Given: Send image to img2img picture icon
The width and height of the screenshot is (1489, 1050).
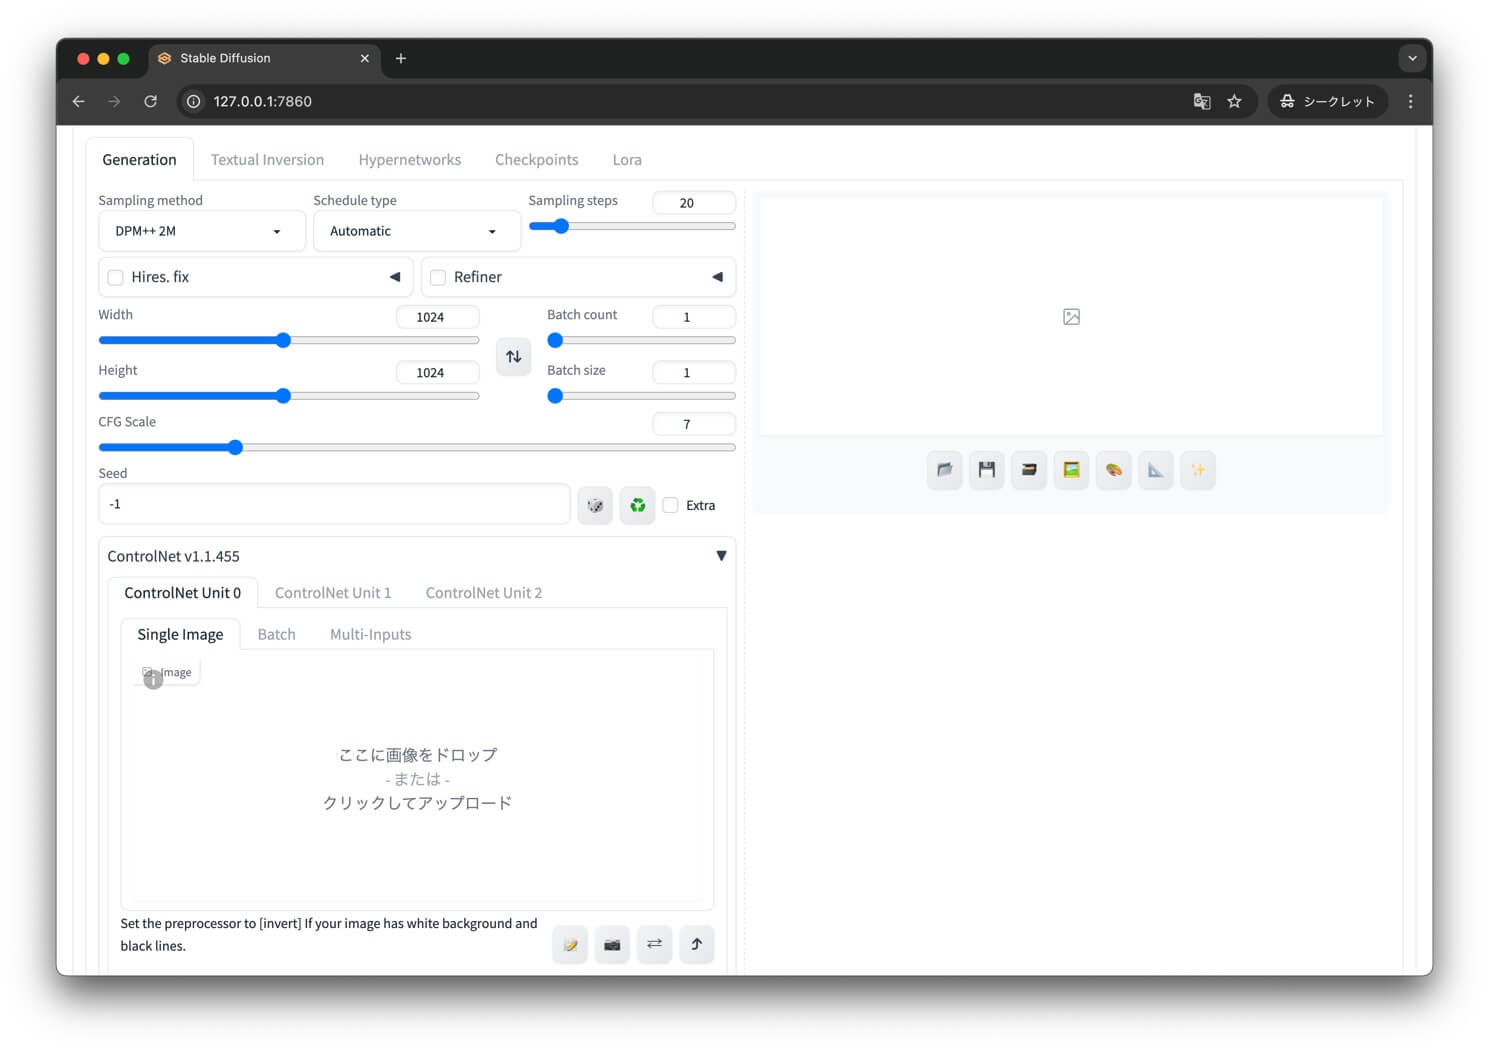Looking at the screenshot, I should pyautogui.click(x=1071, y=470).
